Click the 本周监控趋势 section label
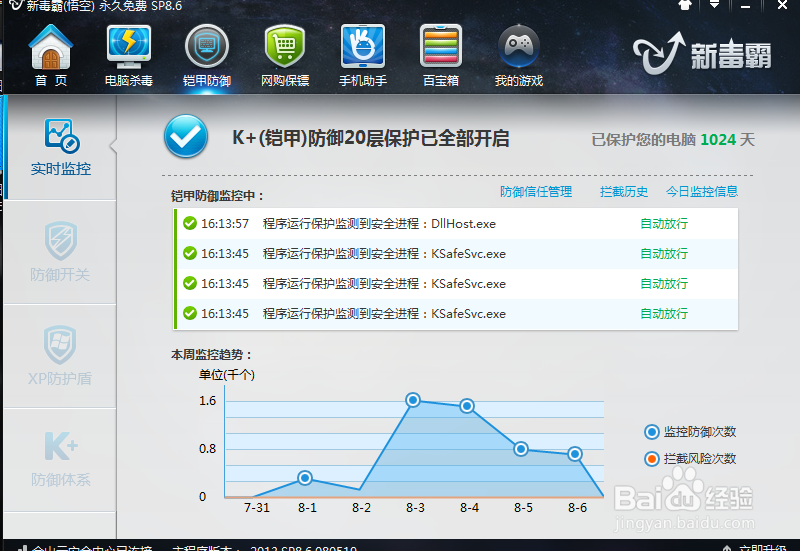800x551 pixels. coord(211,355)
